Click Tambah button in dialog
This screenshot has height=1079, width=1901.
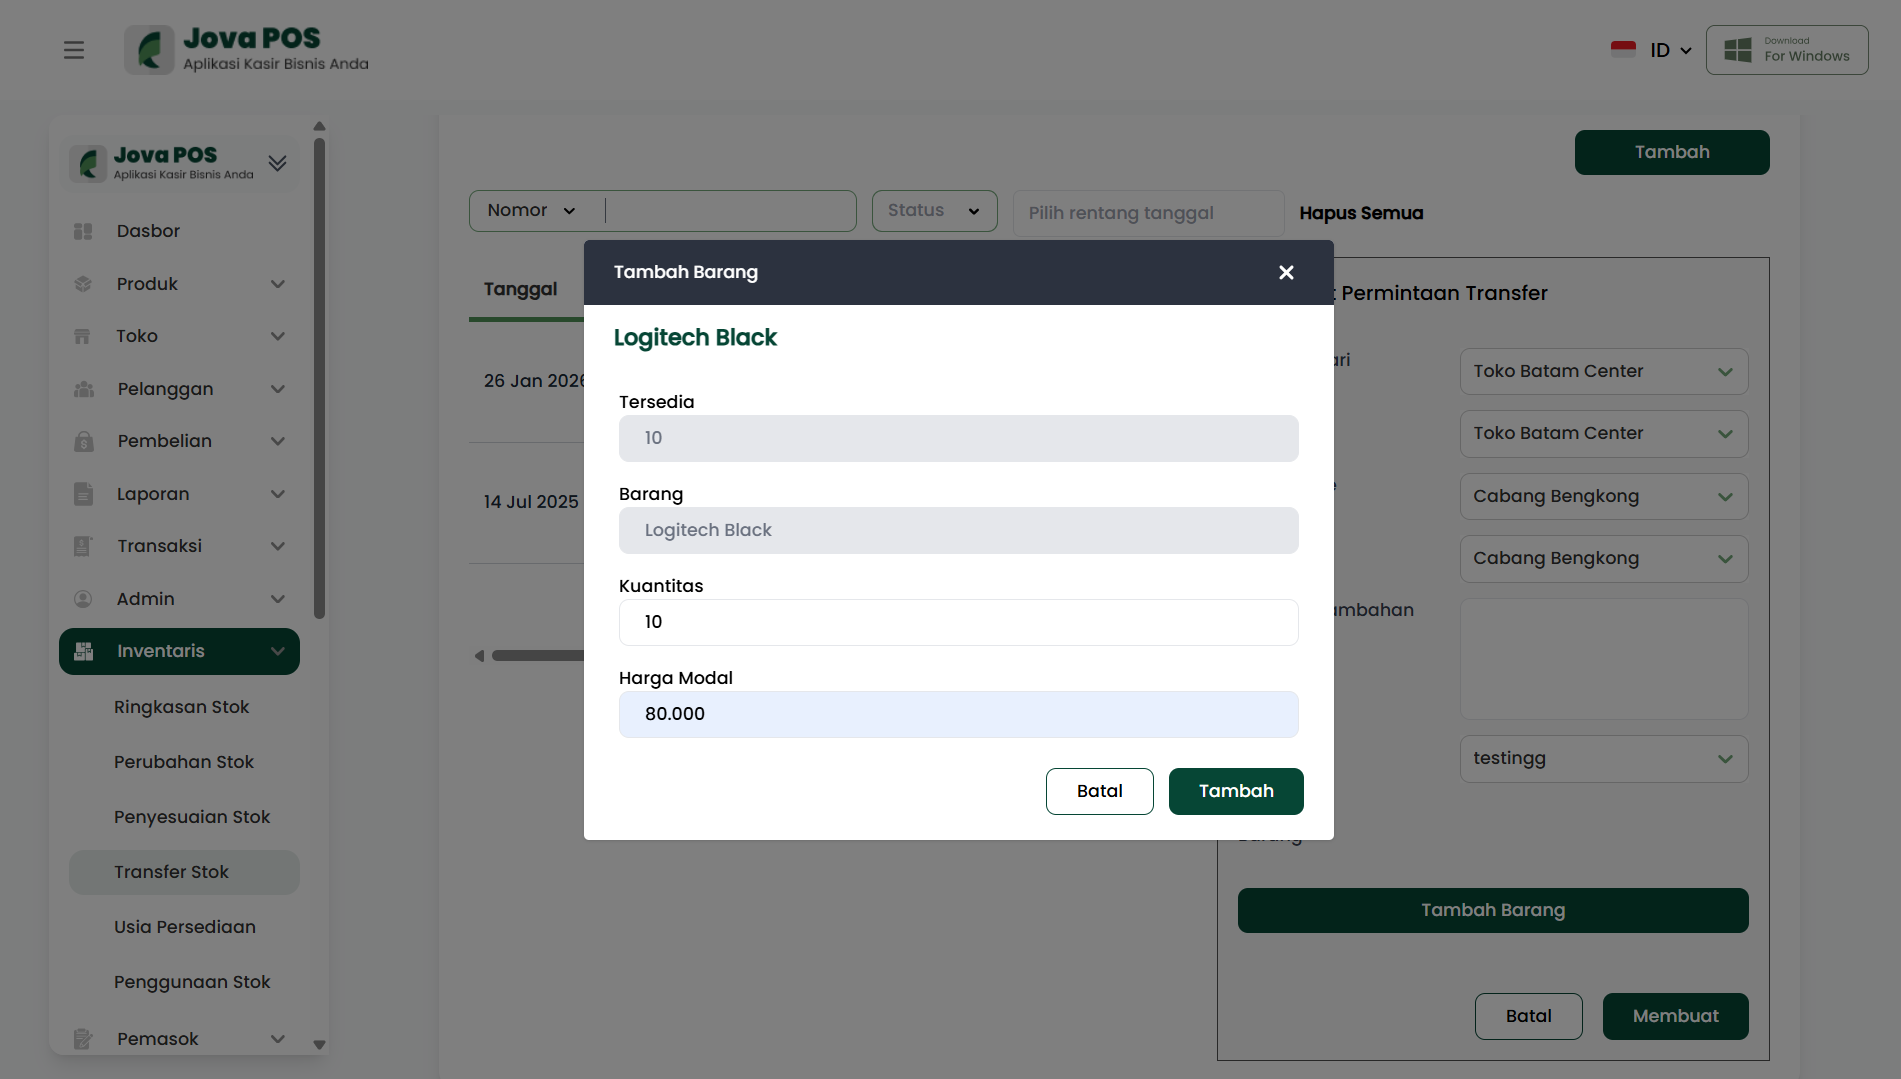[1236, 791]
